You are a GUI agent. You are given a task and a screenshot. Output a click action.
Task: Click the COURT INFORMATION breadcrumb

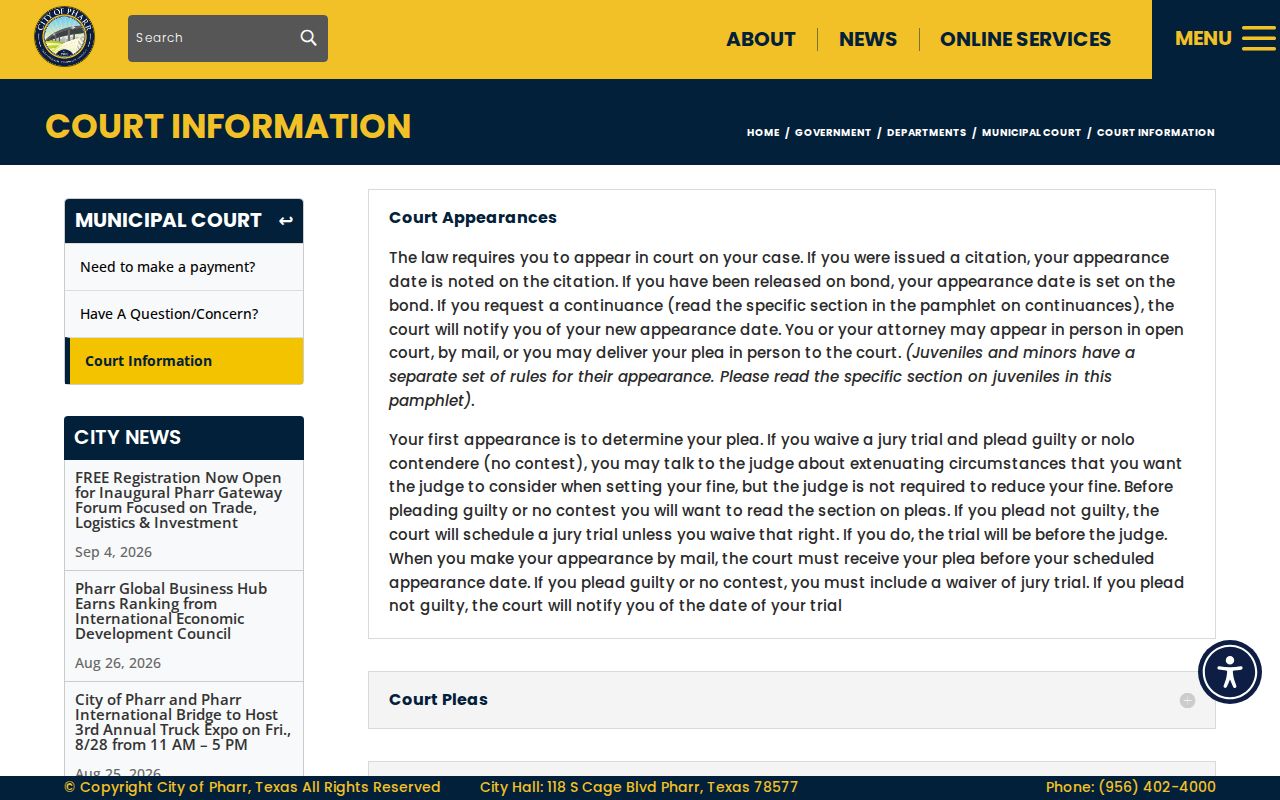click(x=1155, y=132)
